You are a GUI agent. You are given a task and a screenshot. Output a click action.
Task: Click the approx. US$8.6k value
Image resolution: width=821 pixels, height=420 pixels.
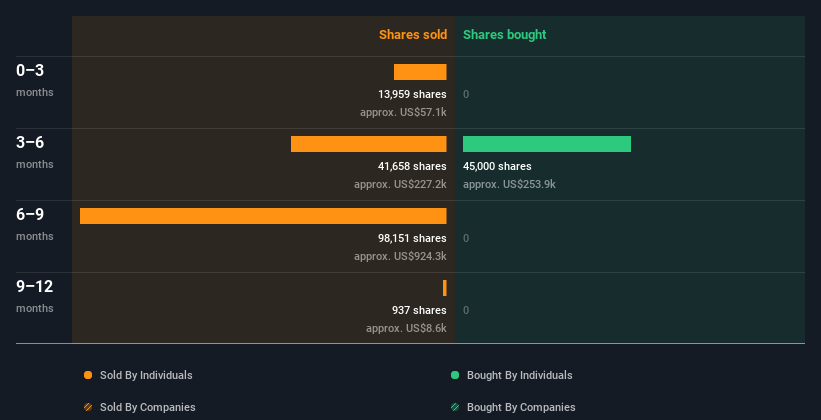tap(406, 328)
